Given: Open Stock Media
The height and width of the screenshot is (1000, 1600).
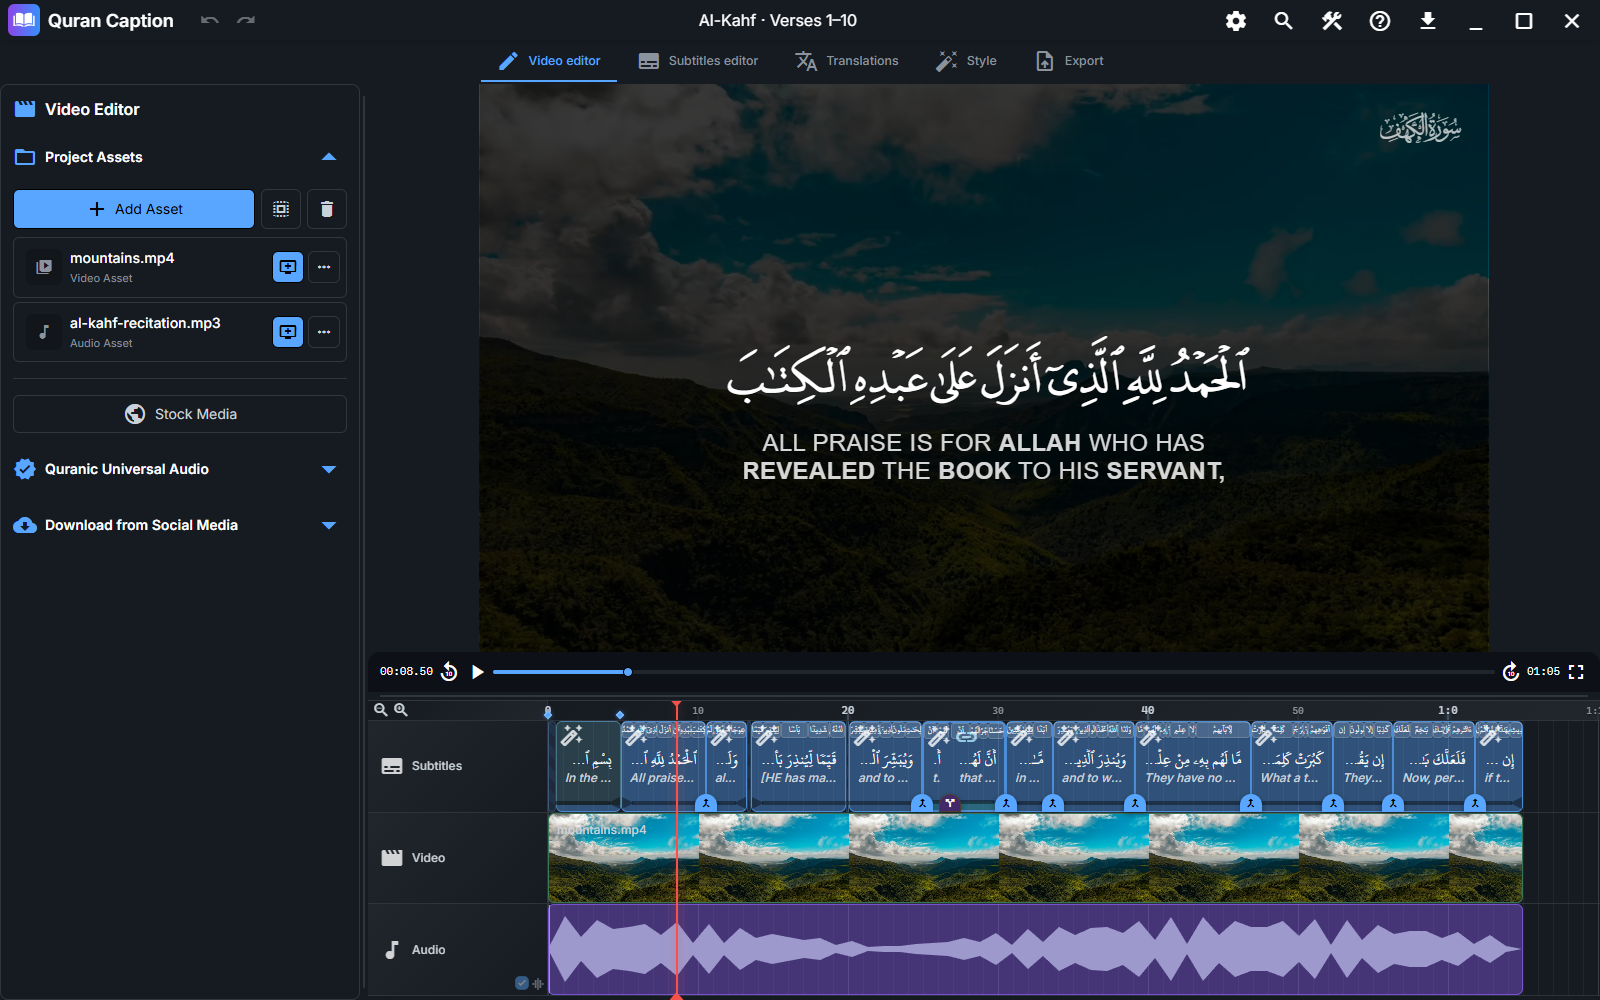Looking at the screenshot, I should [180, 414].
